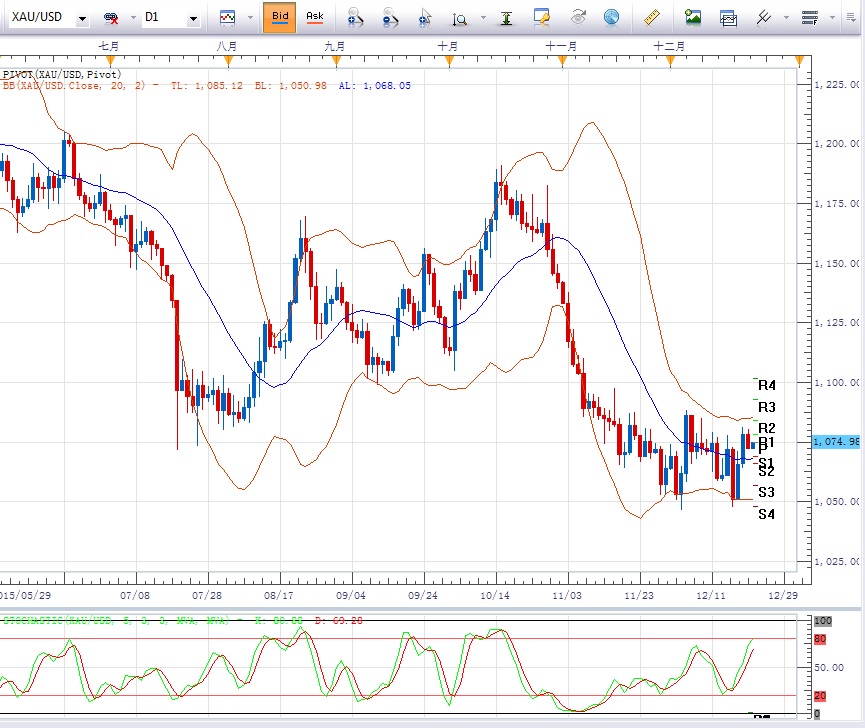
Task: Click the blue globe icon
Action: 610,17
